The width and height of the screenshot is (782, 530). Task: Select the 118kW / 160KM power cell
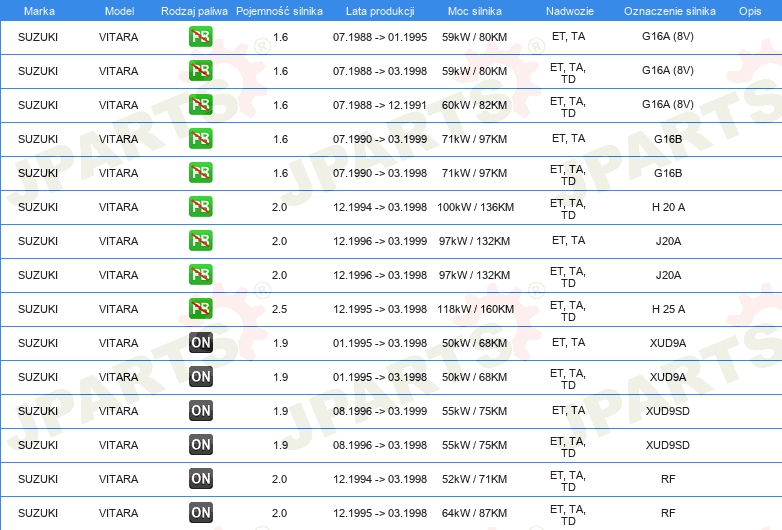475,309
